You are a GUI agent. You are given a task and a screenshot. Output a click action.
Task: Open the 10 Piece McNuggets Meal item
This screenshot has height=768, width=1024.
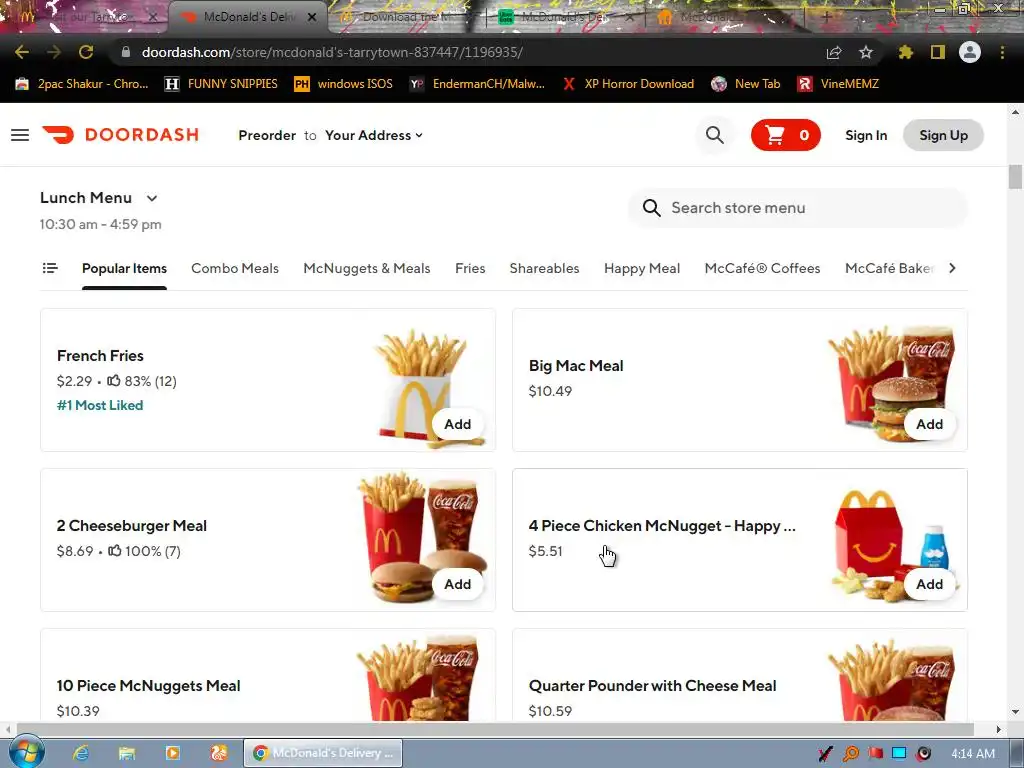pyautogui.click(x=268, y=675)
